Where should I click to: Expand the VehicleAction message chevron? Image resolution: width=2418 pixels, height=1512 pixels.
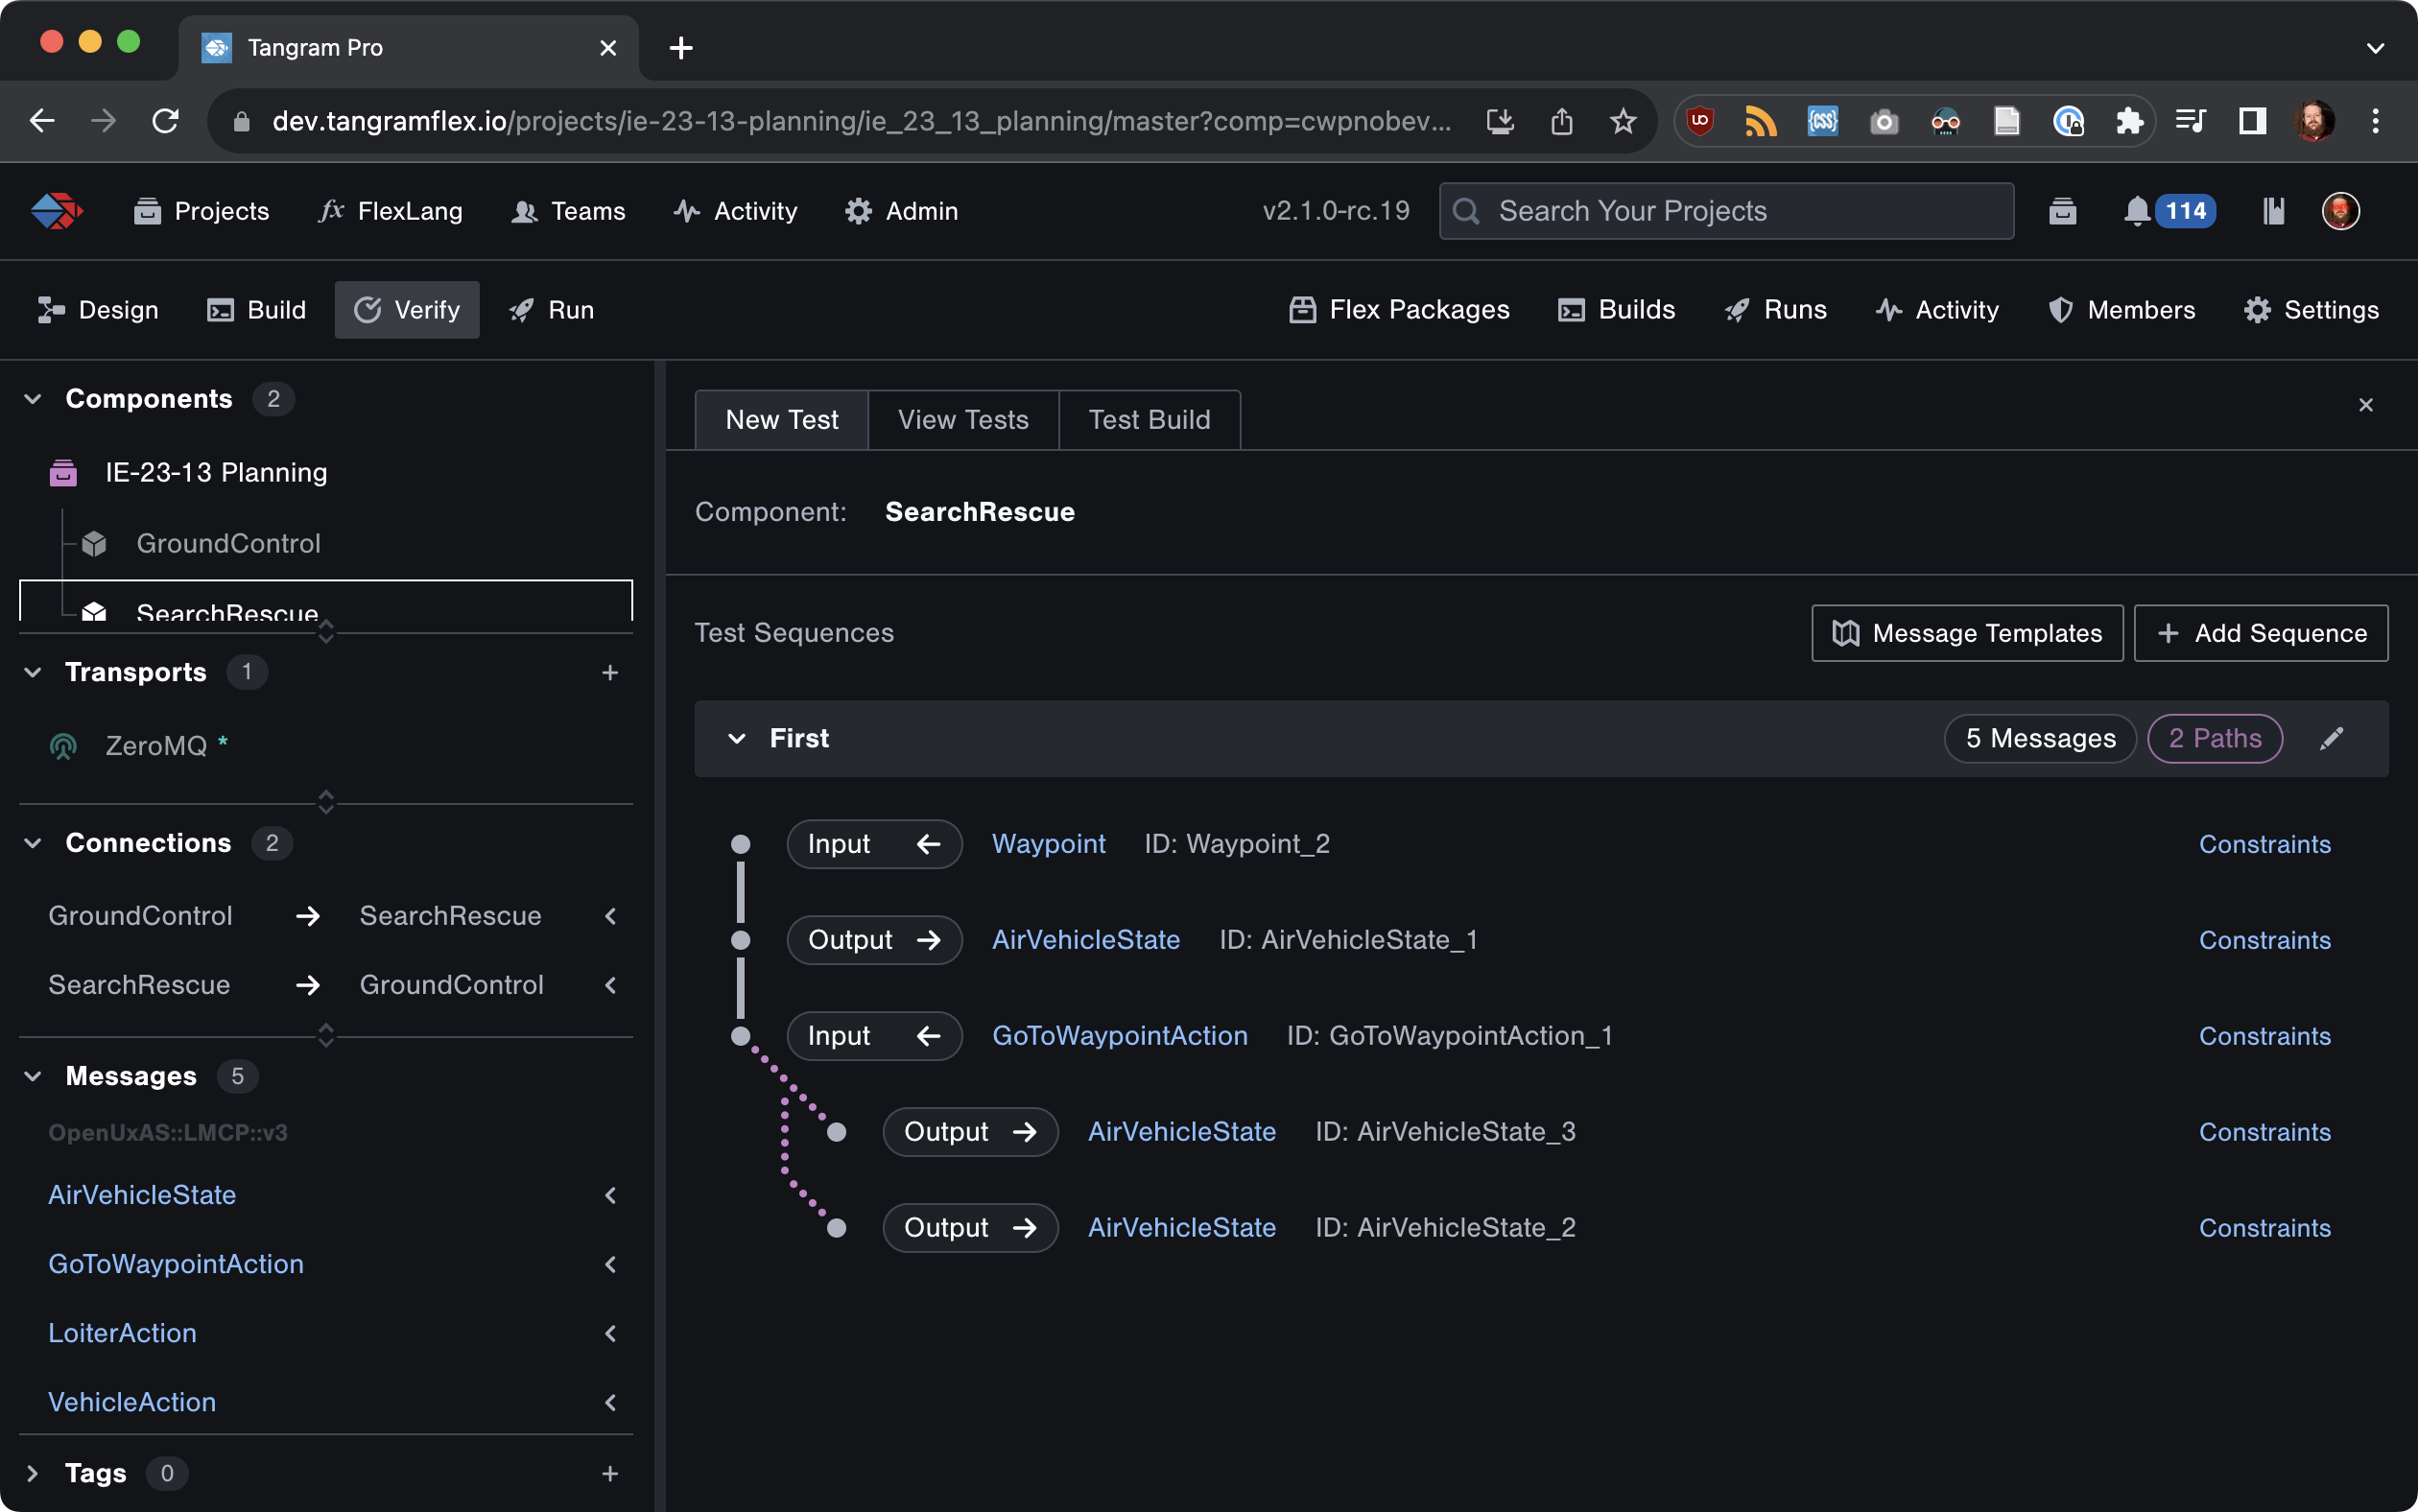pyautogui.click(x=610, y=1402)
